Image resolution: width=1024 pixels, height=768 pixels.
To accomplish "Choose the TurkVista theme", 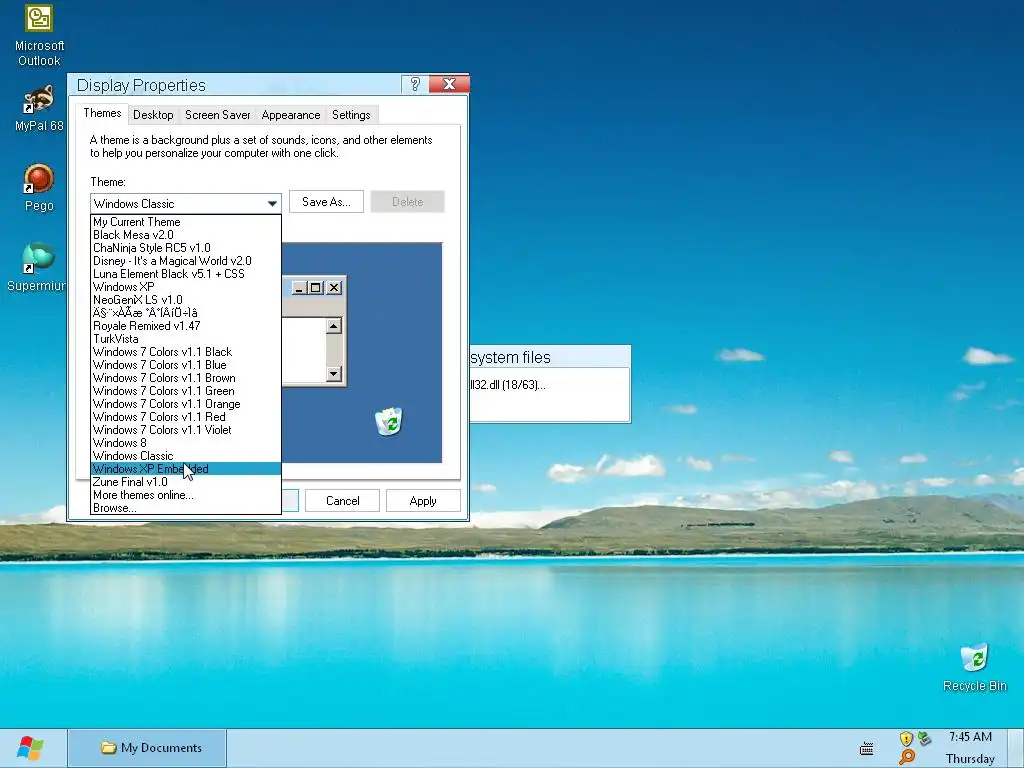I will 185,339.
